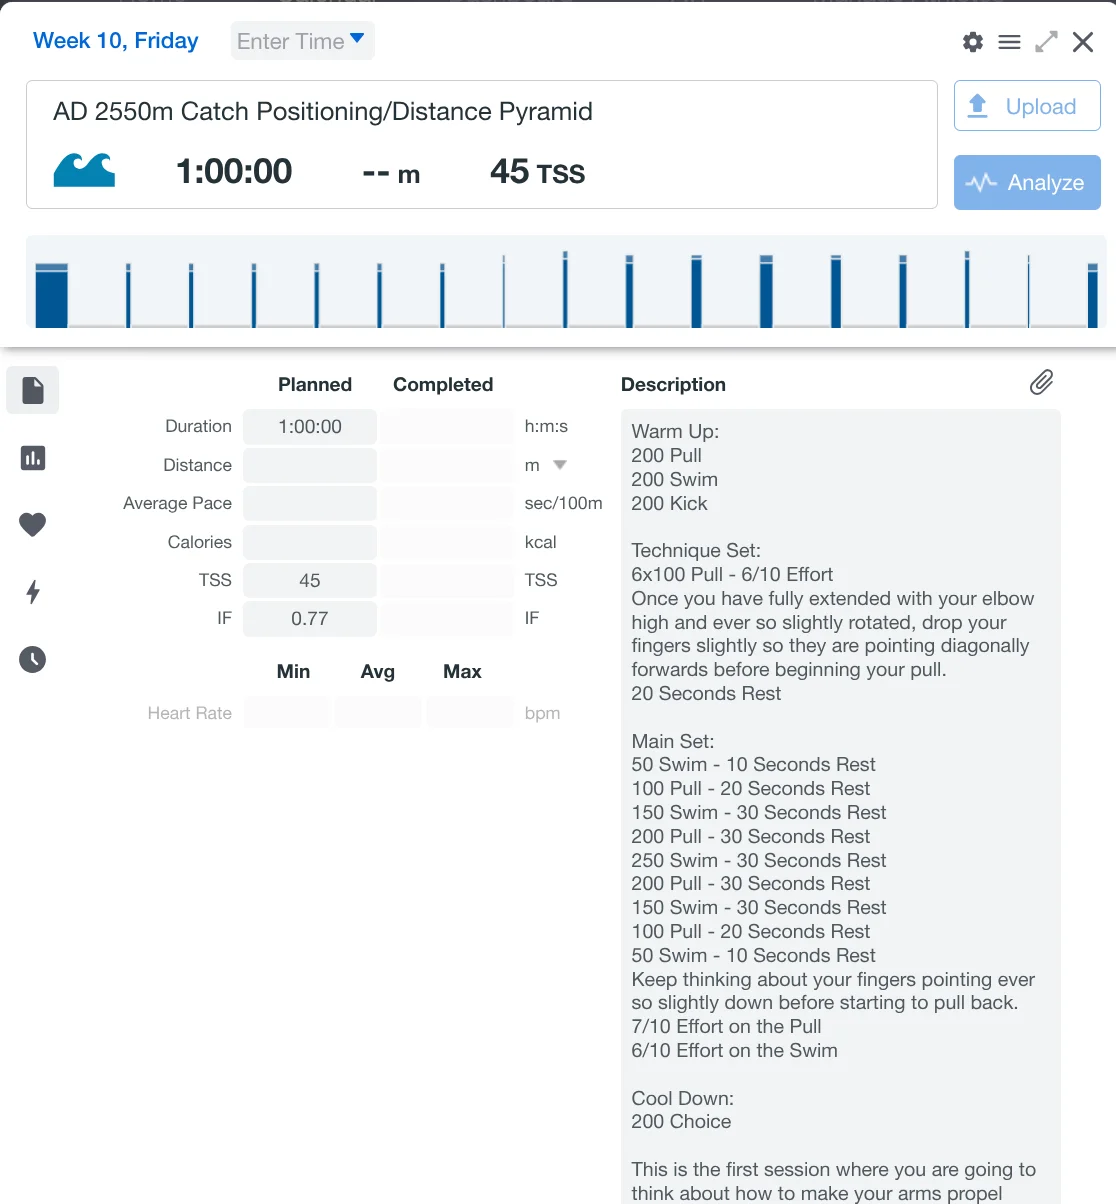Open the distance unit dropdown arrow

pyautogui.click(x=560, y=465)
